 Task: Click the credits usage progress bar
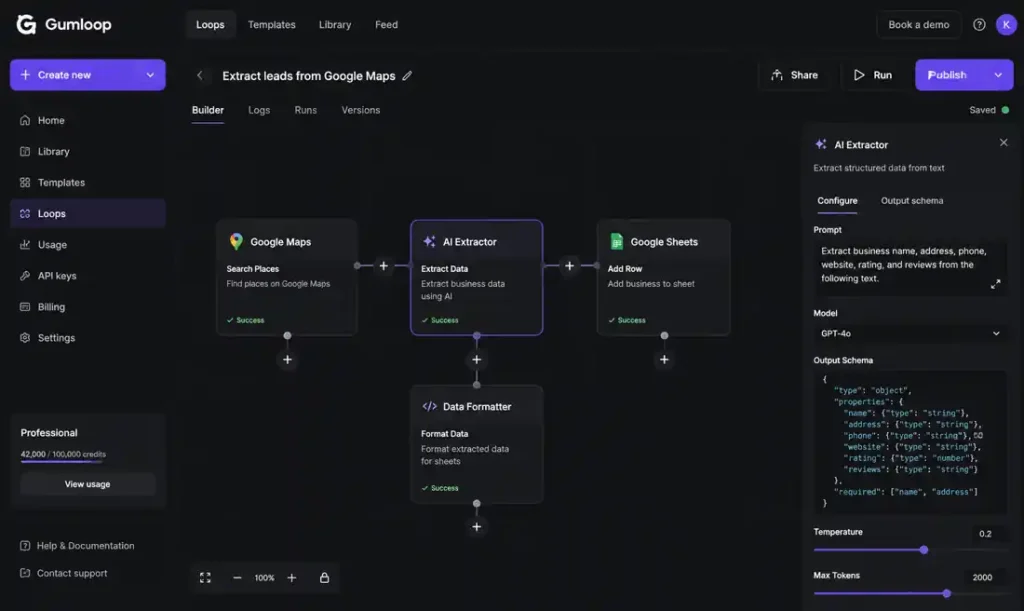pyautogui.click(x=61, y=462)
